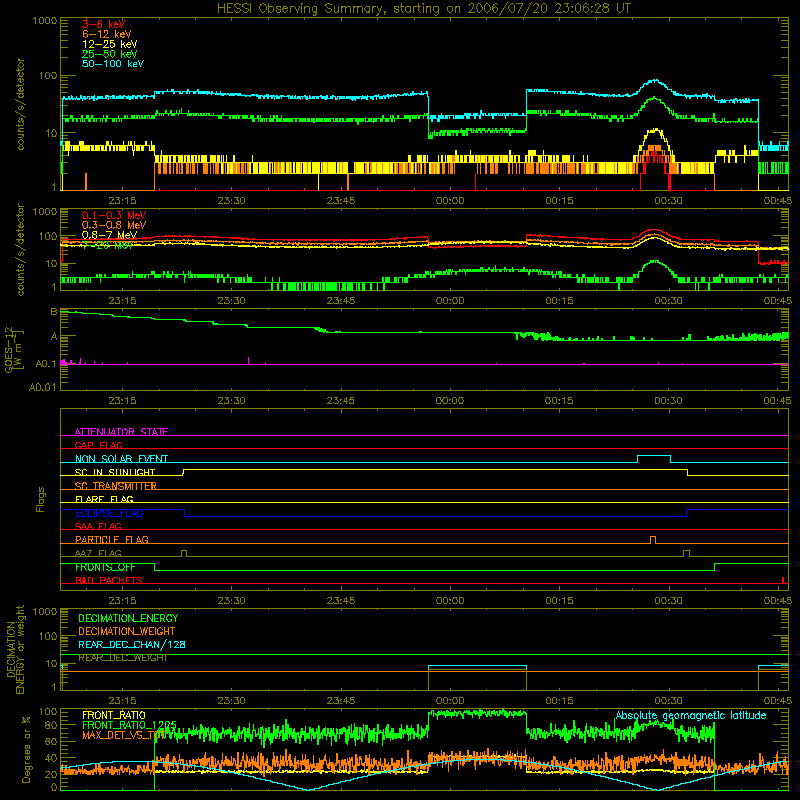The width and height of the screenshot is (800, 800).
Task: Click the REAR_DEC_CHAN step near 00:00
Action: click(477, 667)
